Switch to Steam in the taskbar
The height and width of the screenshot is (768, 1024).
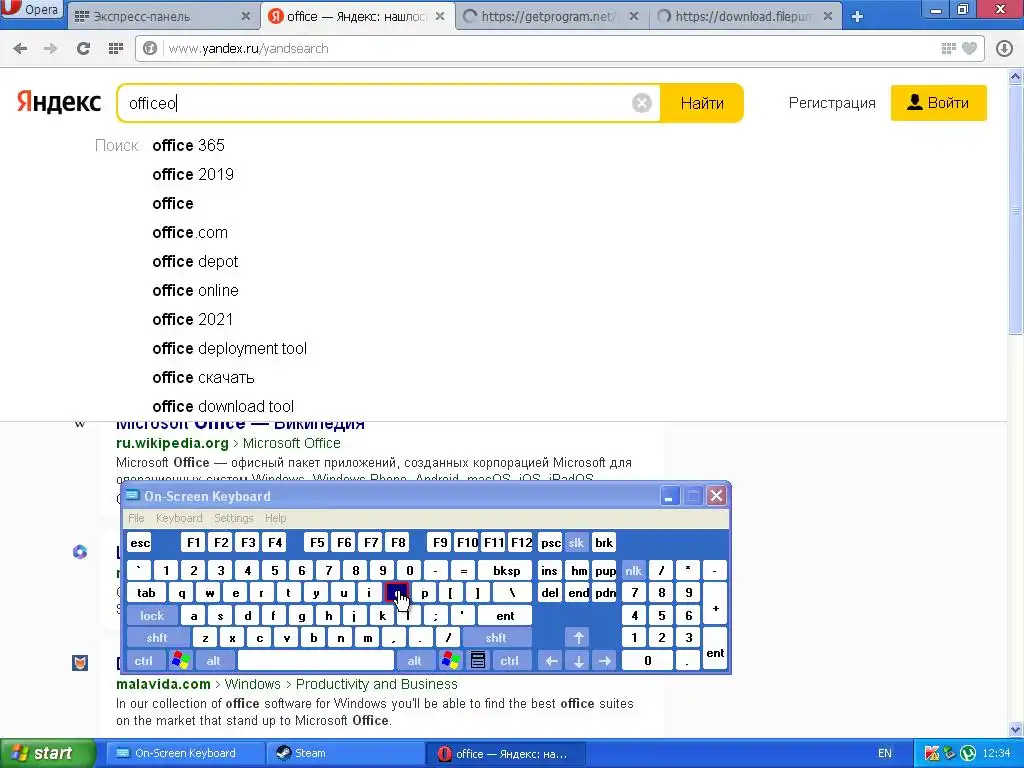(x=345, y=754)
